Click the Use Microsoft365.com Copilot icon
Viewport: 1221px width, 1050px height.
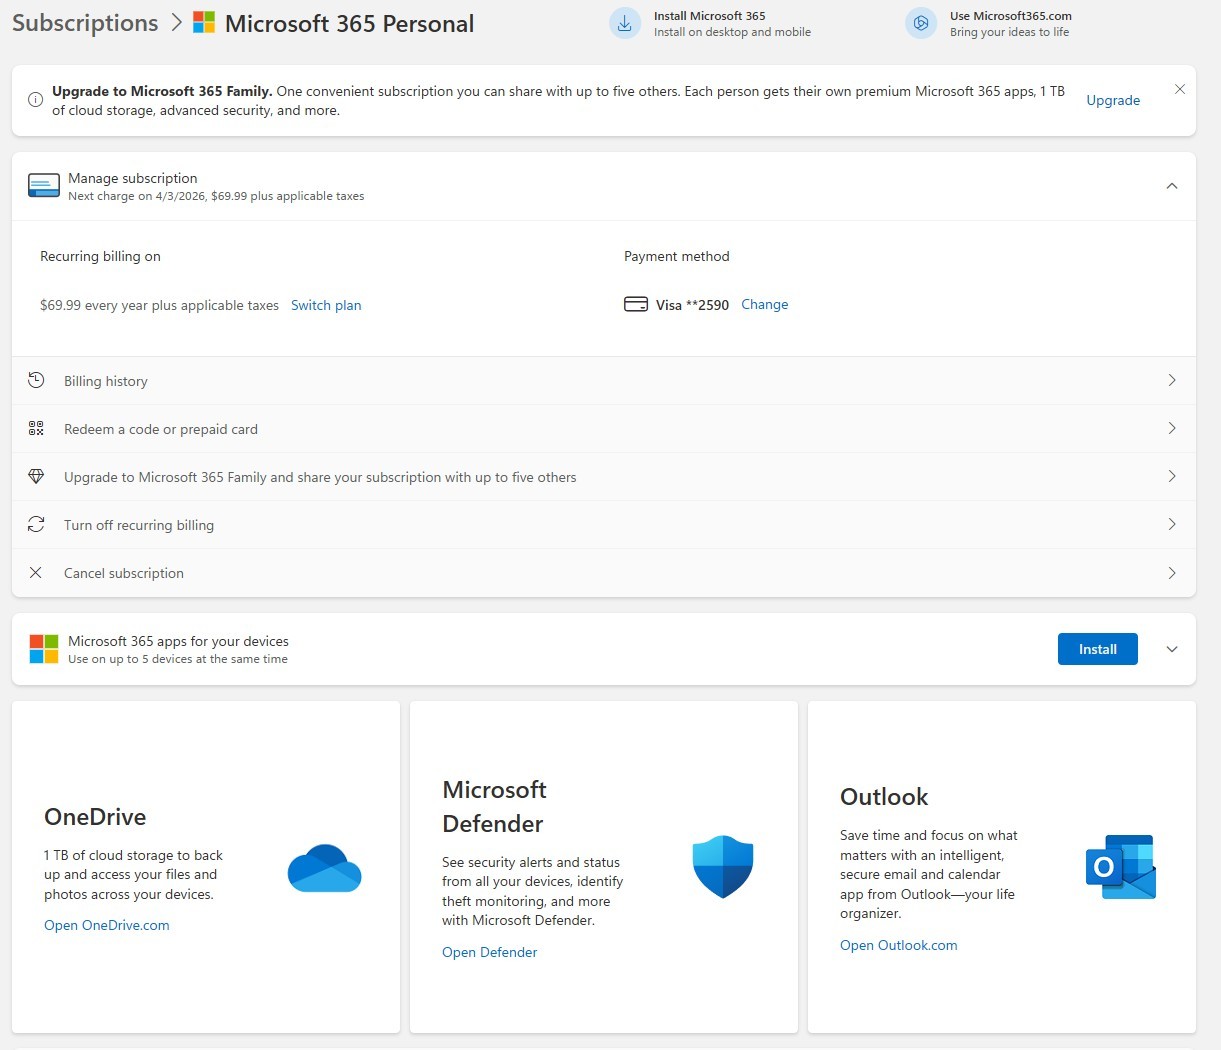(920, 24)
